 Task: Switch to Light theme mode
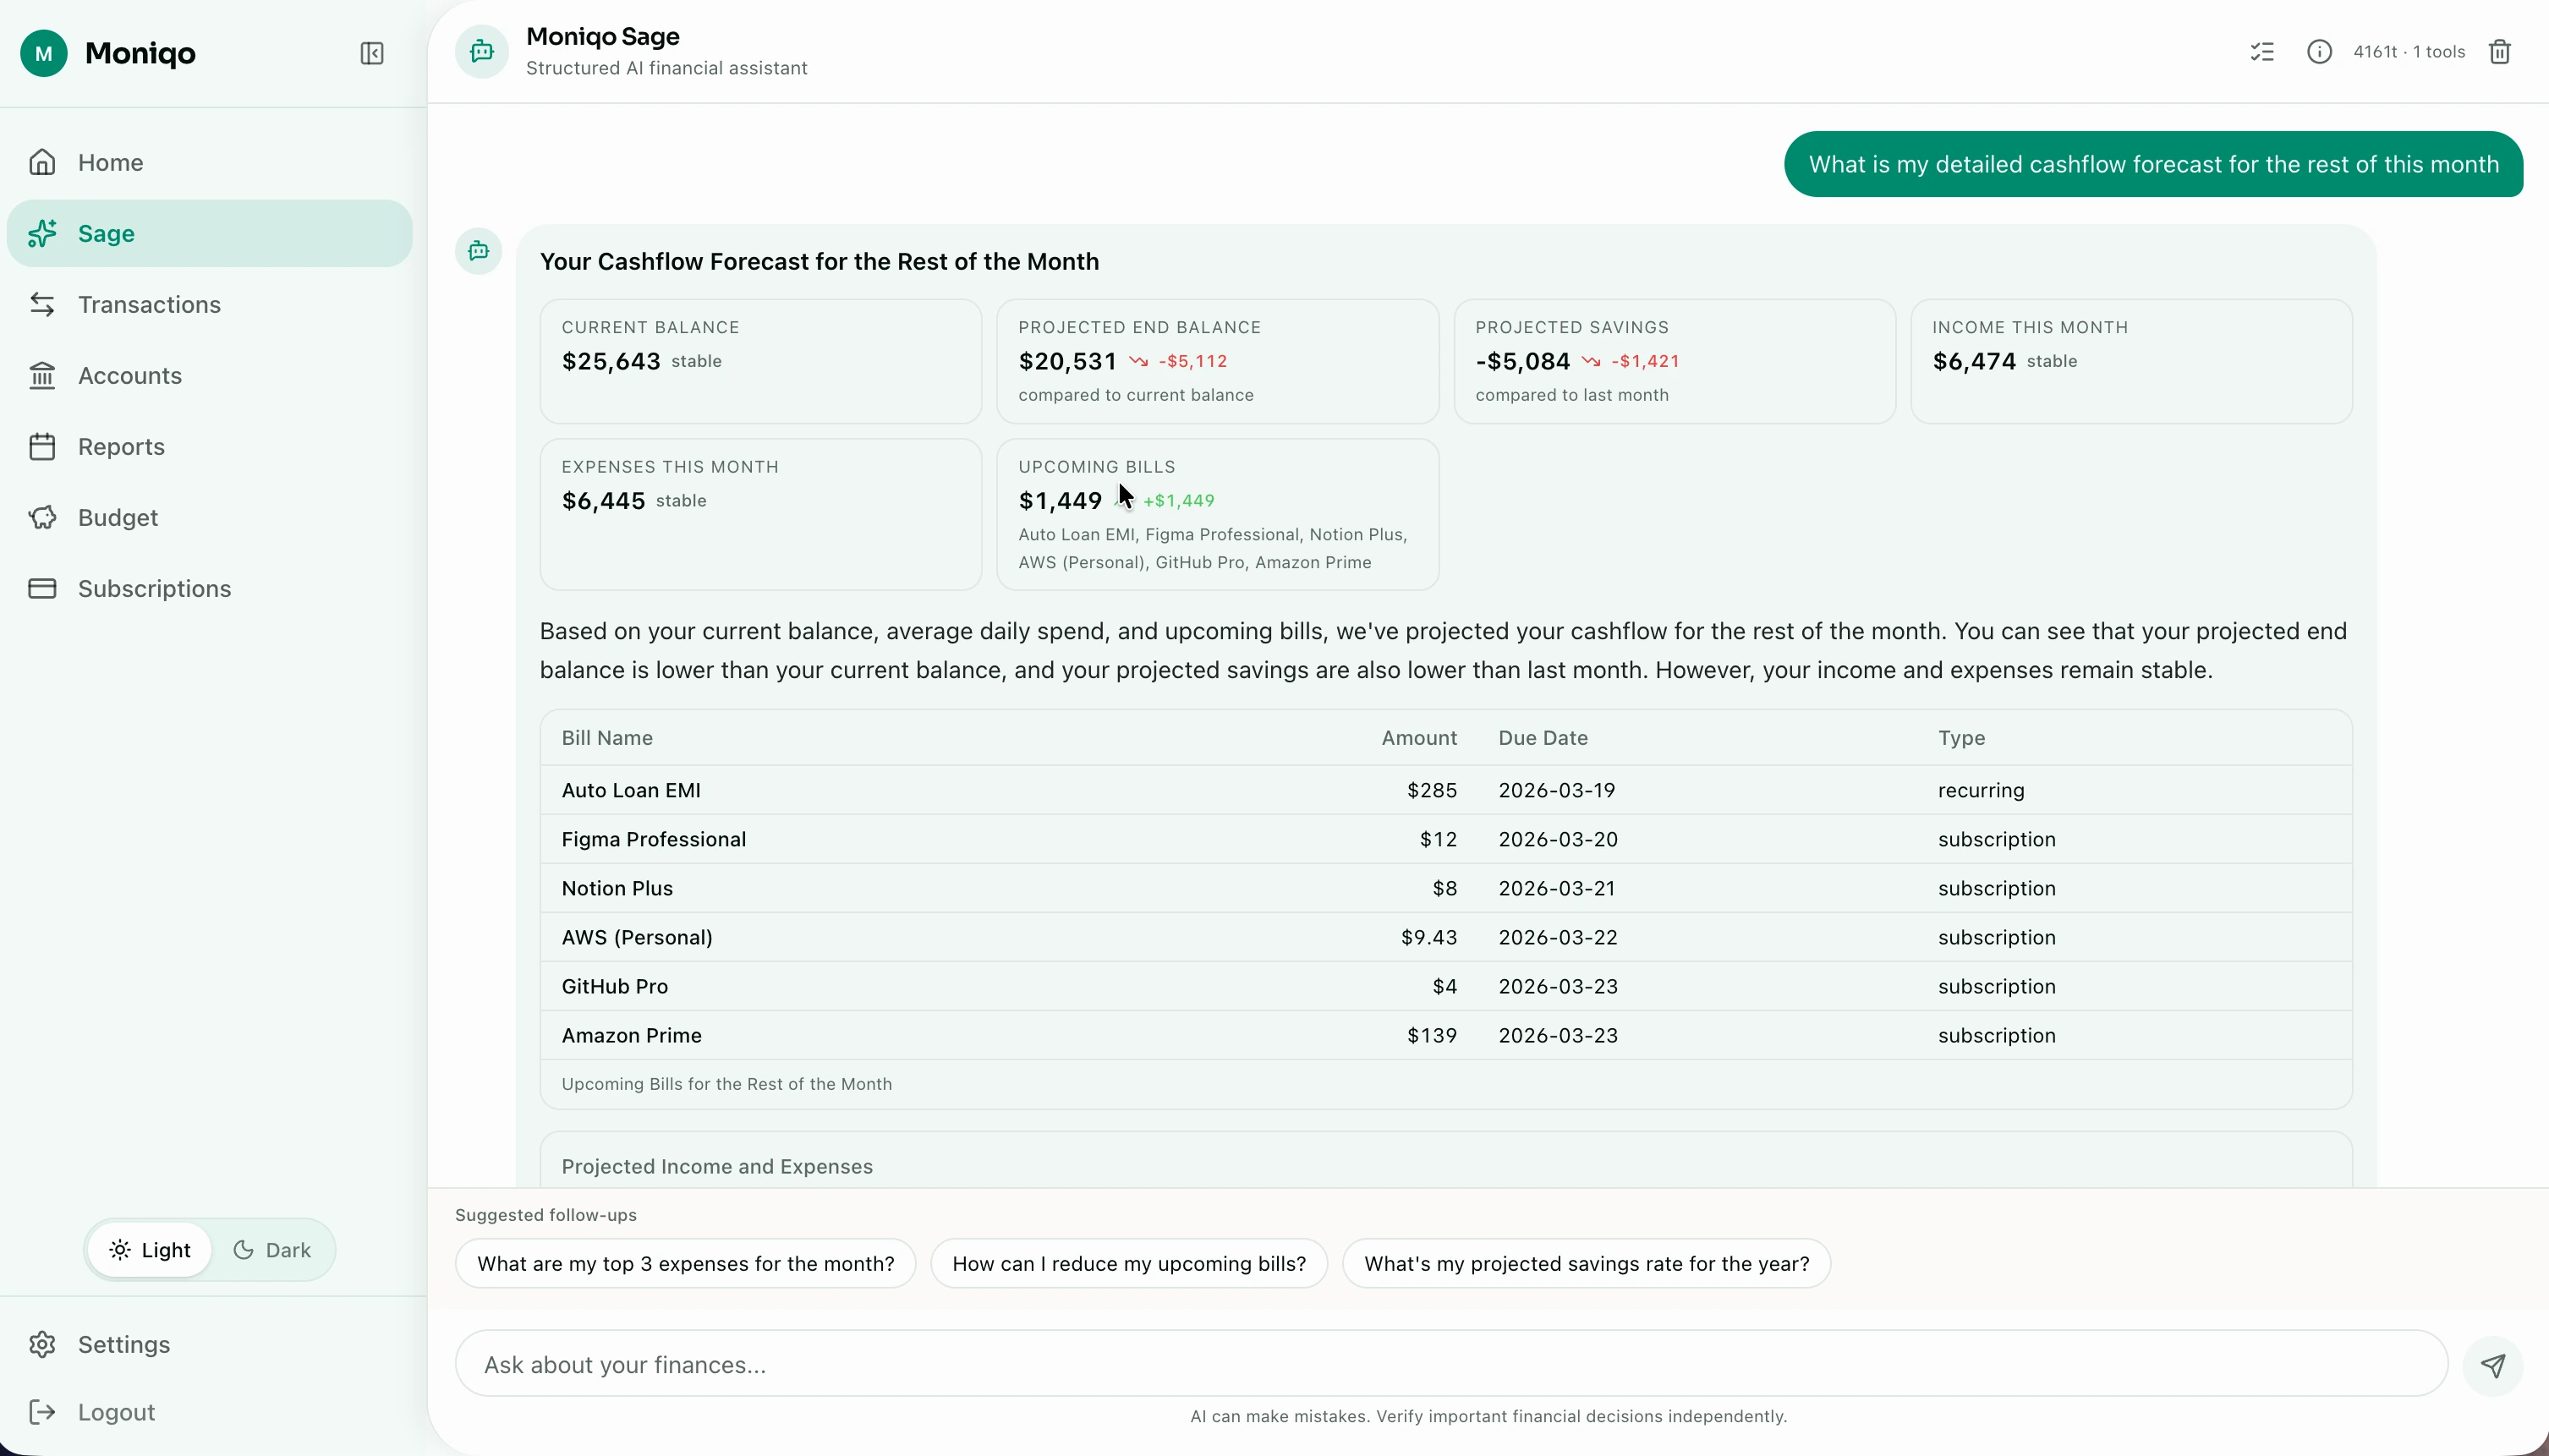click(151, 1249)
